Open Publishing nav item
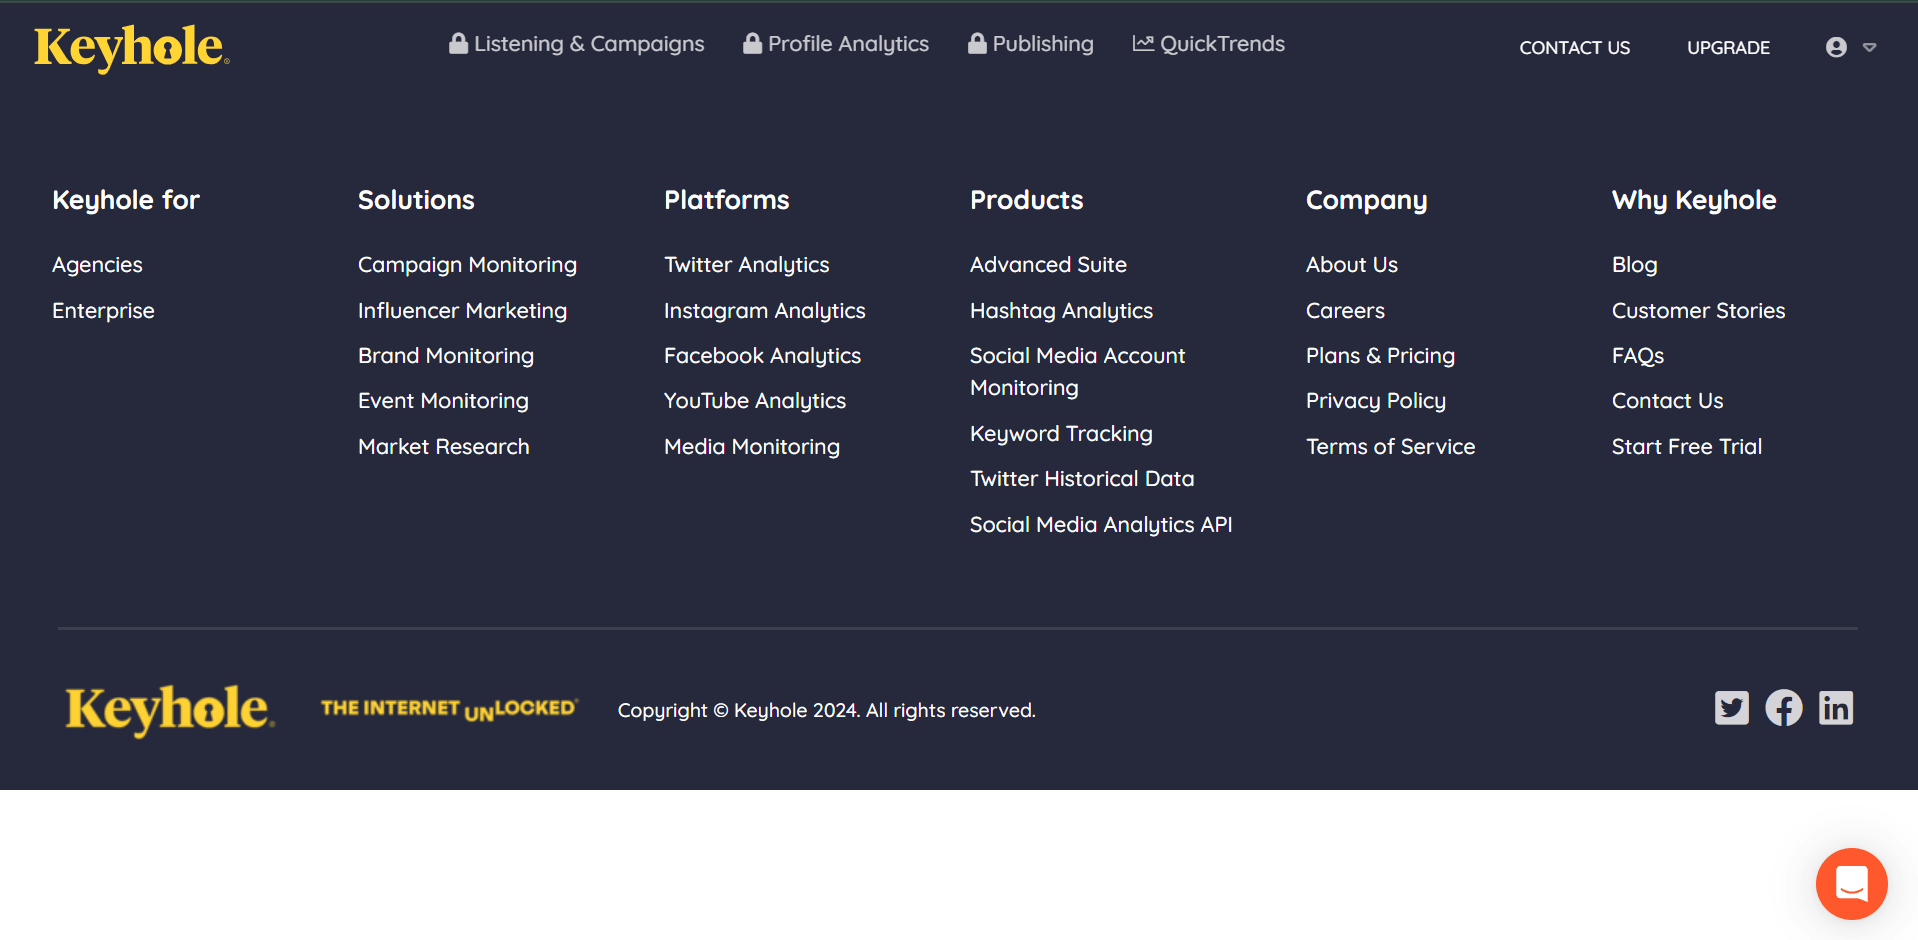Viewport: 1918px width, 940px height. coord(1031,44)
